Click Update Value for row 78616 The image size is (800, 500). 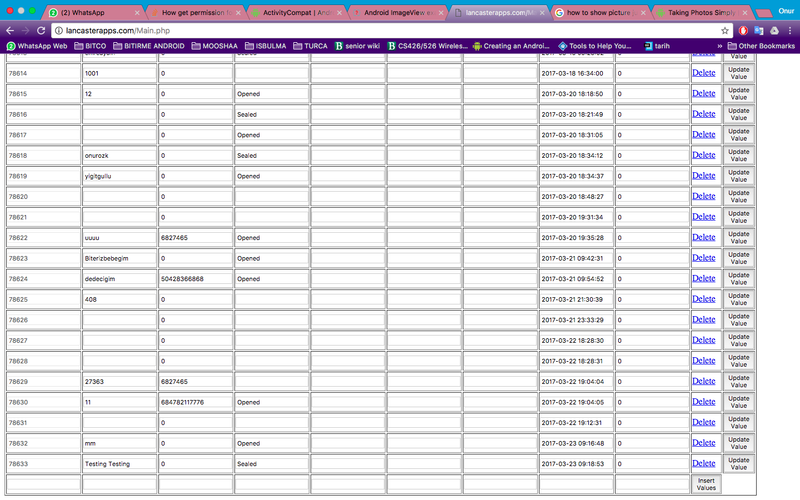click(738, 114)
